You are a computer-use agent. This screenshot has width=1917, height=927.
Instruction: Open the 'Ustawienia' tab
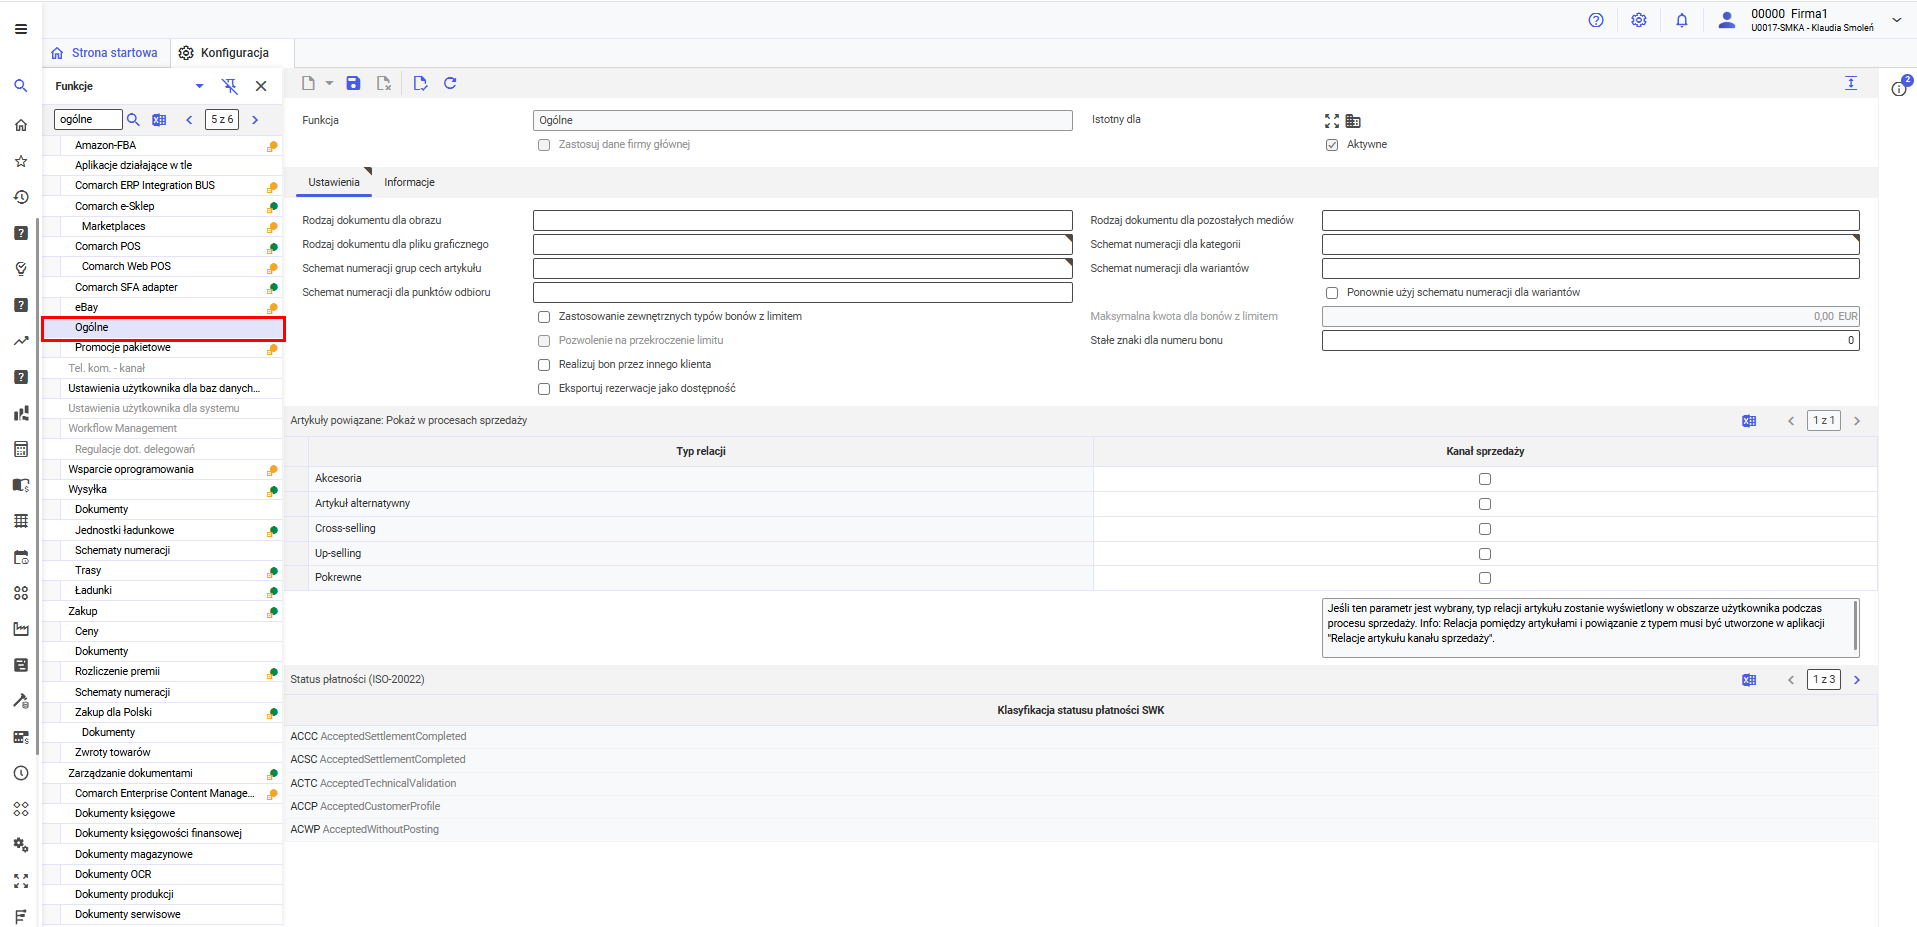(334, 182)
